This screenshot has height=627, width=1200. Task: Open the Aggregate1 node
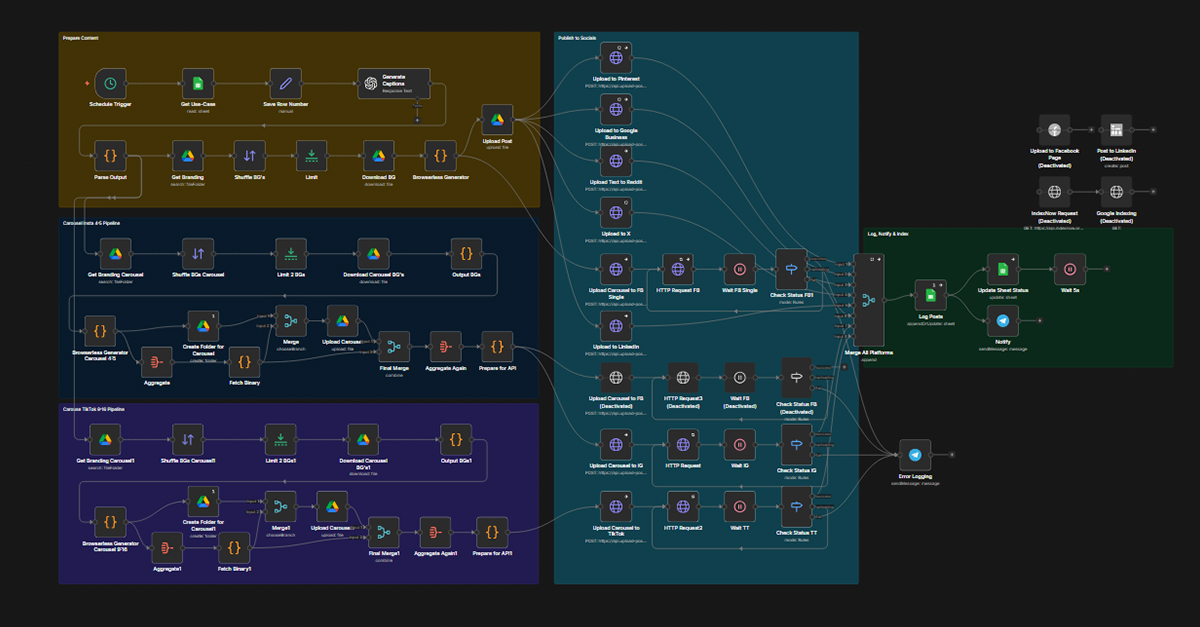coord(167,547)
